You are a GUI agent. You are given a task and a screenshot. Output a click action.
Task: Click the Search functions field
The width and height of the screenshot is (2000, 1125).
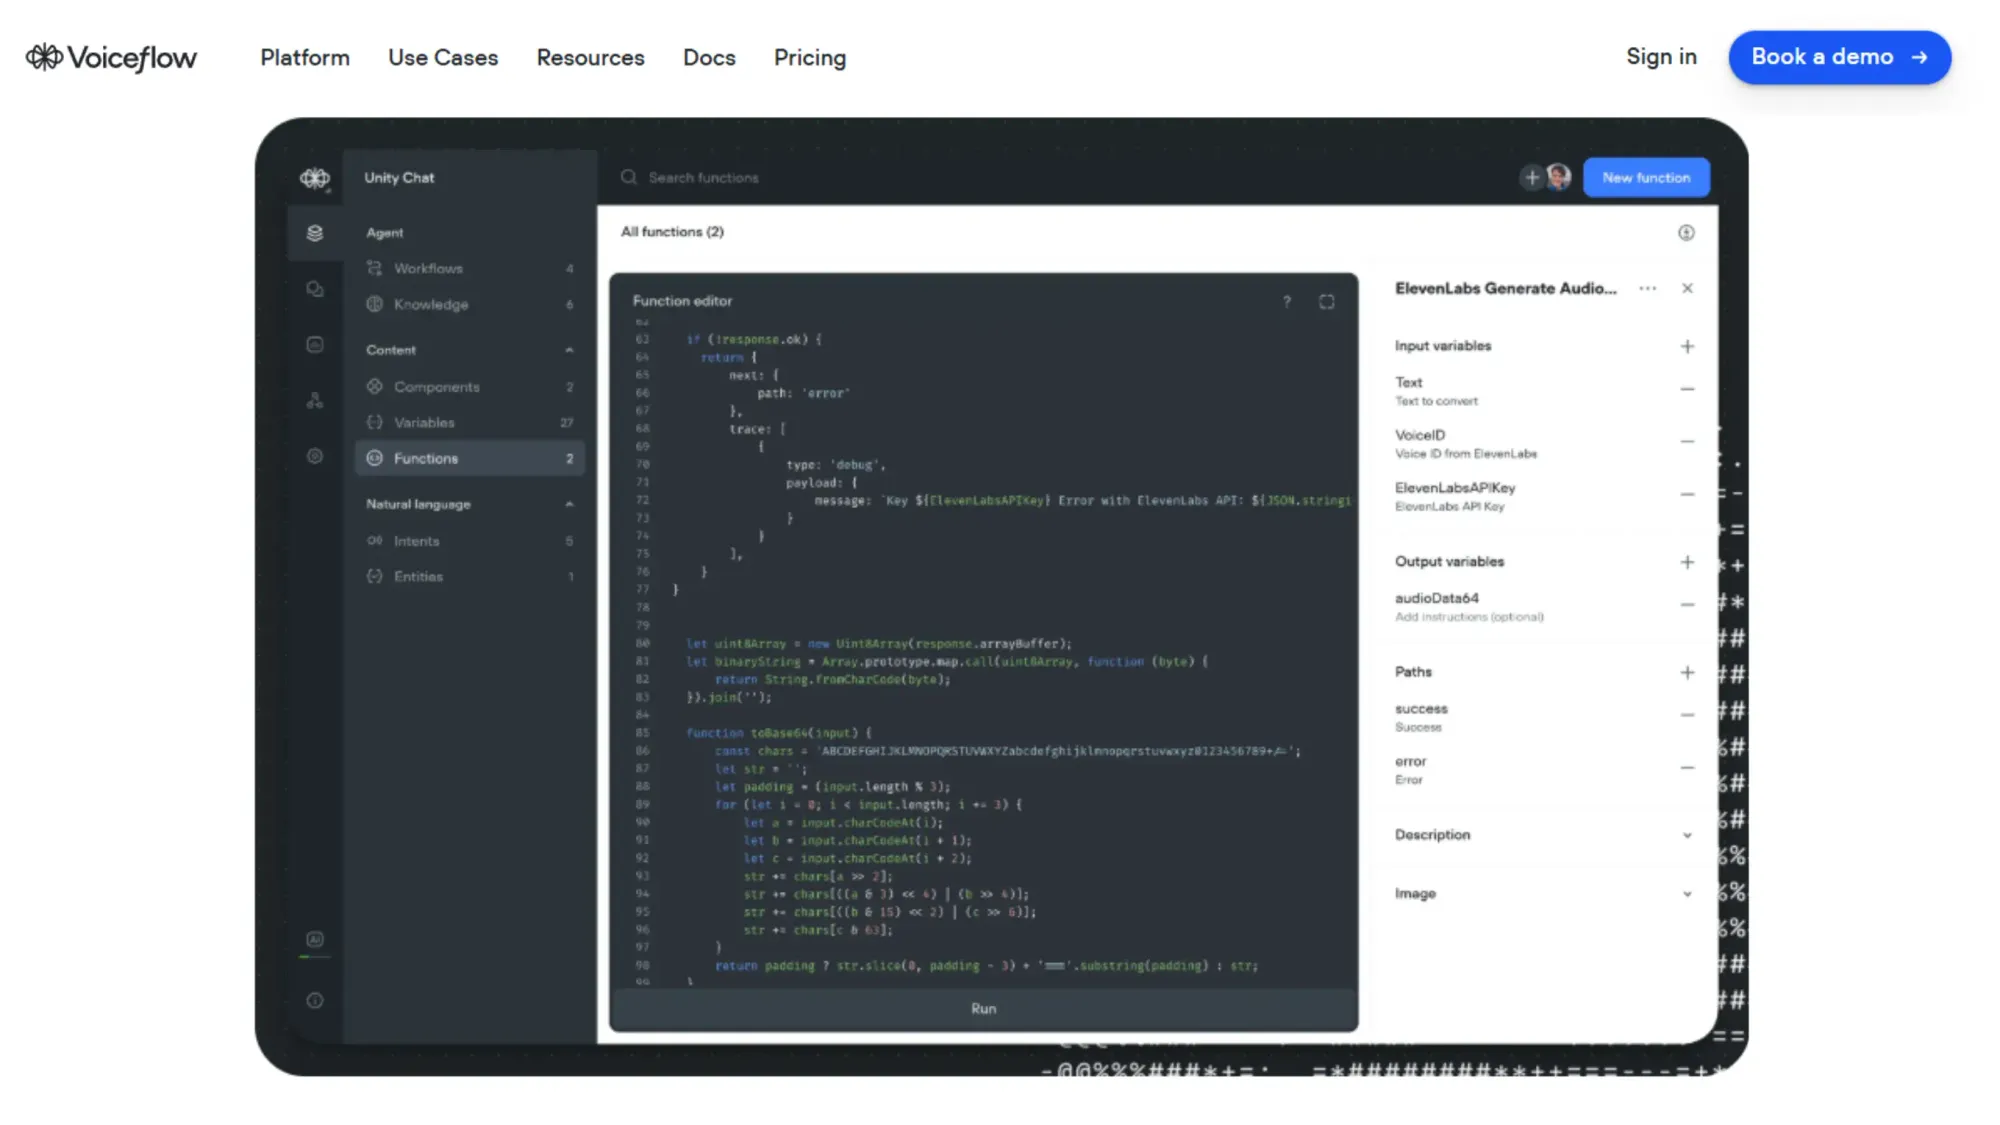pos(703,177)
